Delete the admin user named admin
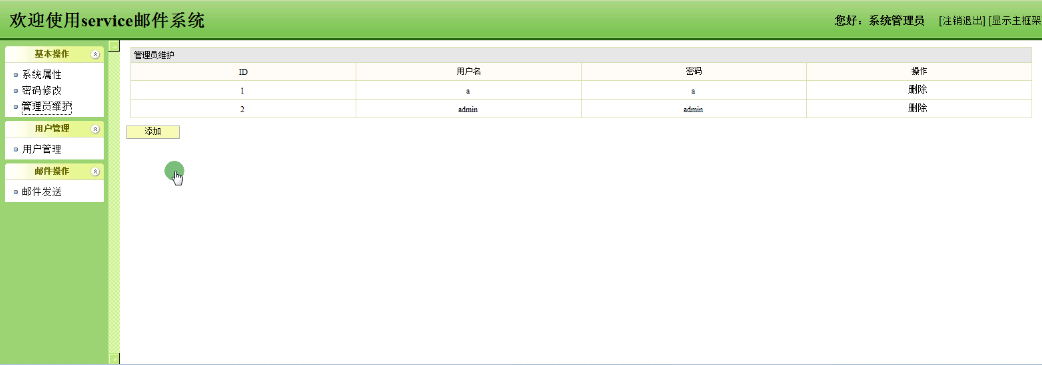Viewport: 1042px width, 365px height. point(918,108)
